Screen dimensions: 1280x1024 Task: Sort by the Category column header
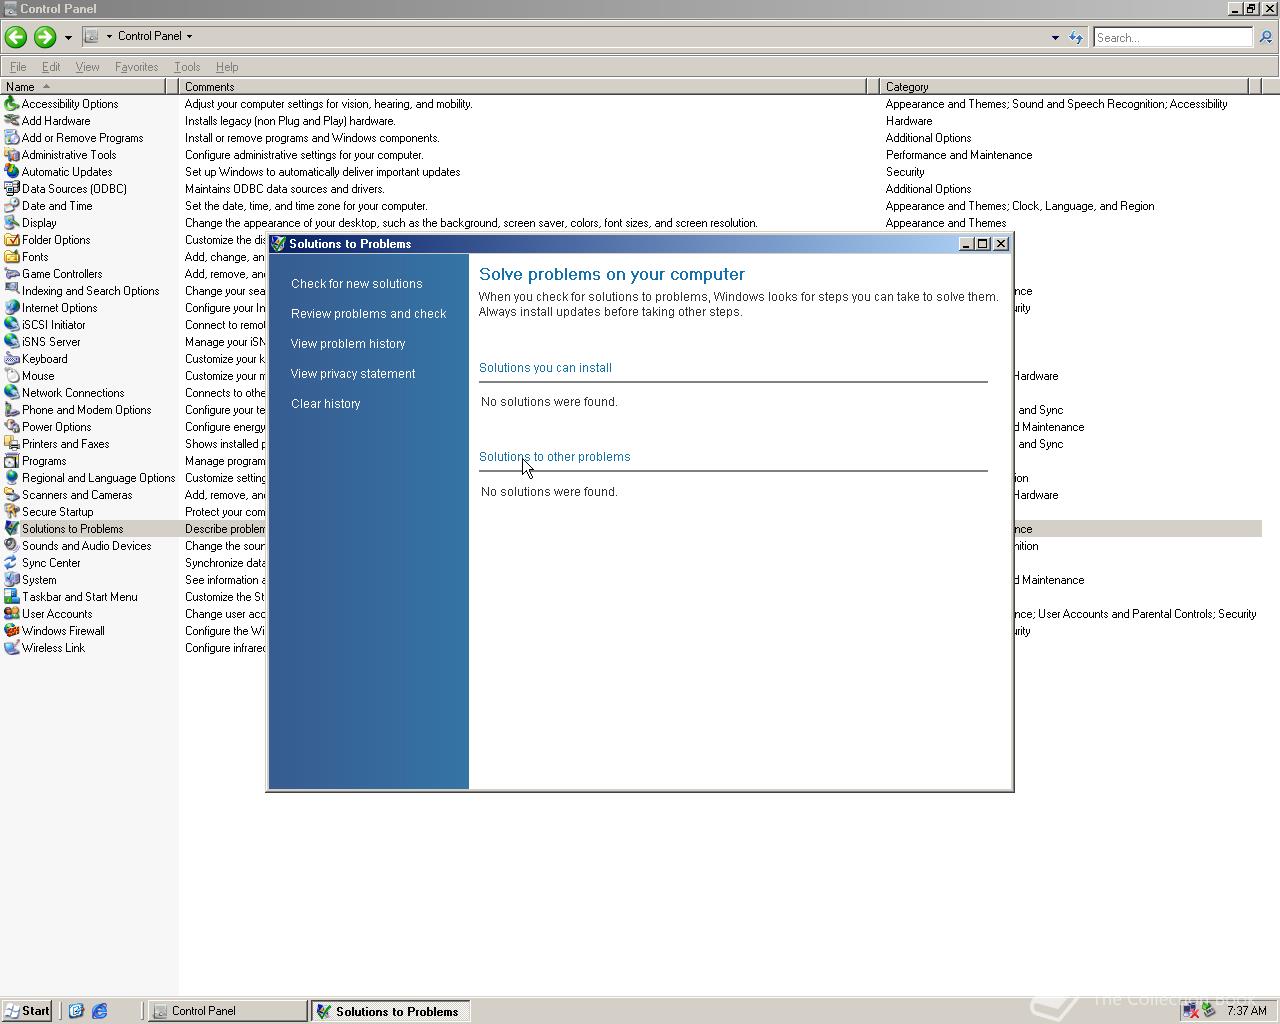coord(1065,87)
